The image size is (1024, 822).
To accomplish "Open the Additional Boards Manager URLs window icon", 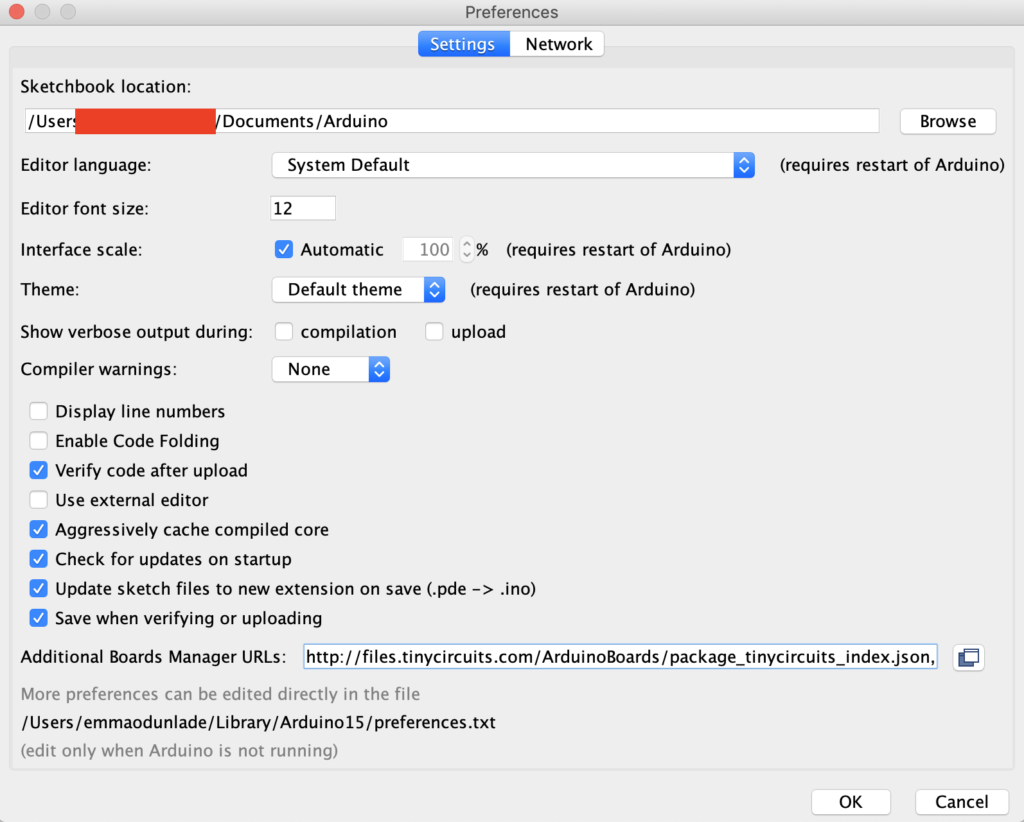I will click(969, 657).
